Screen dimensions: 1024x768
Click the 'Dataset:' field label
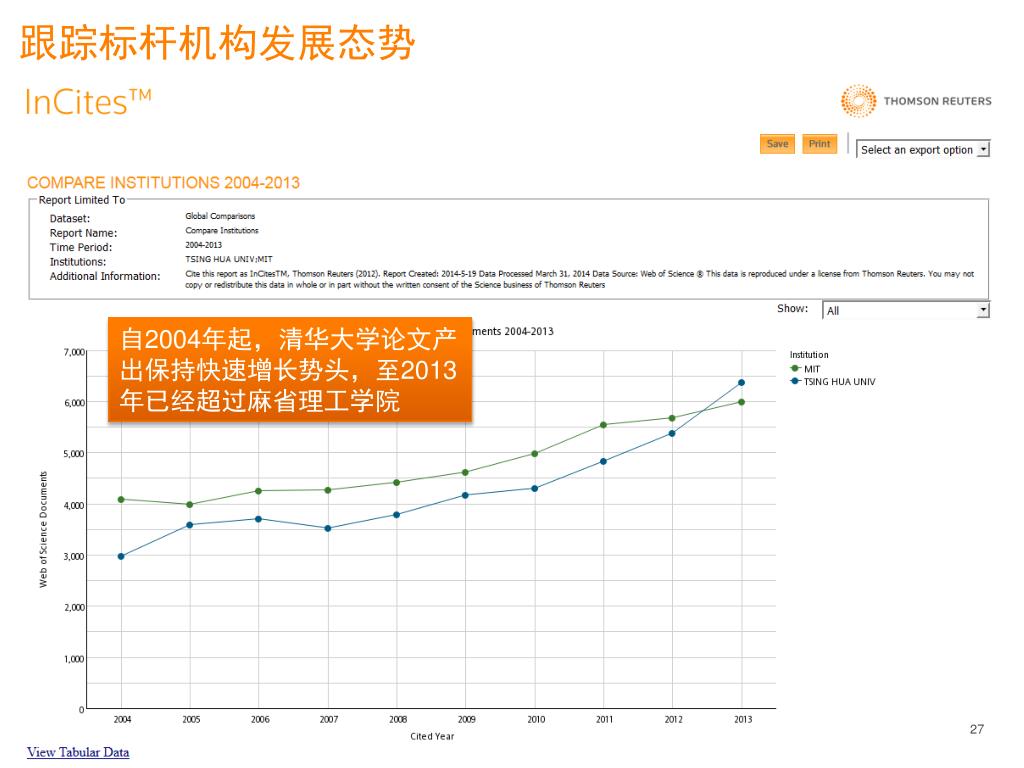pos(70,219)
